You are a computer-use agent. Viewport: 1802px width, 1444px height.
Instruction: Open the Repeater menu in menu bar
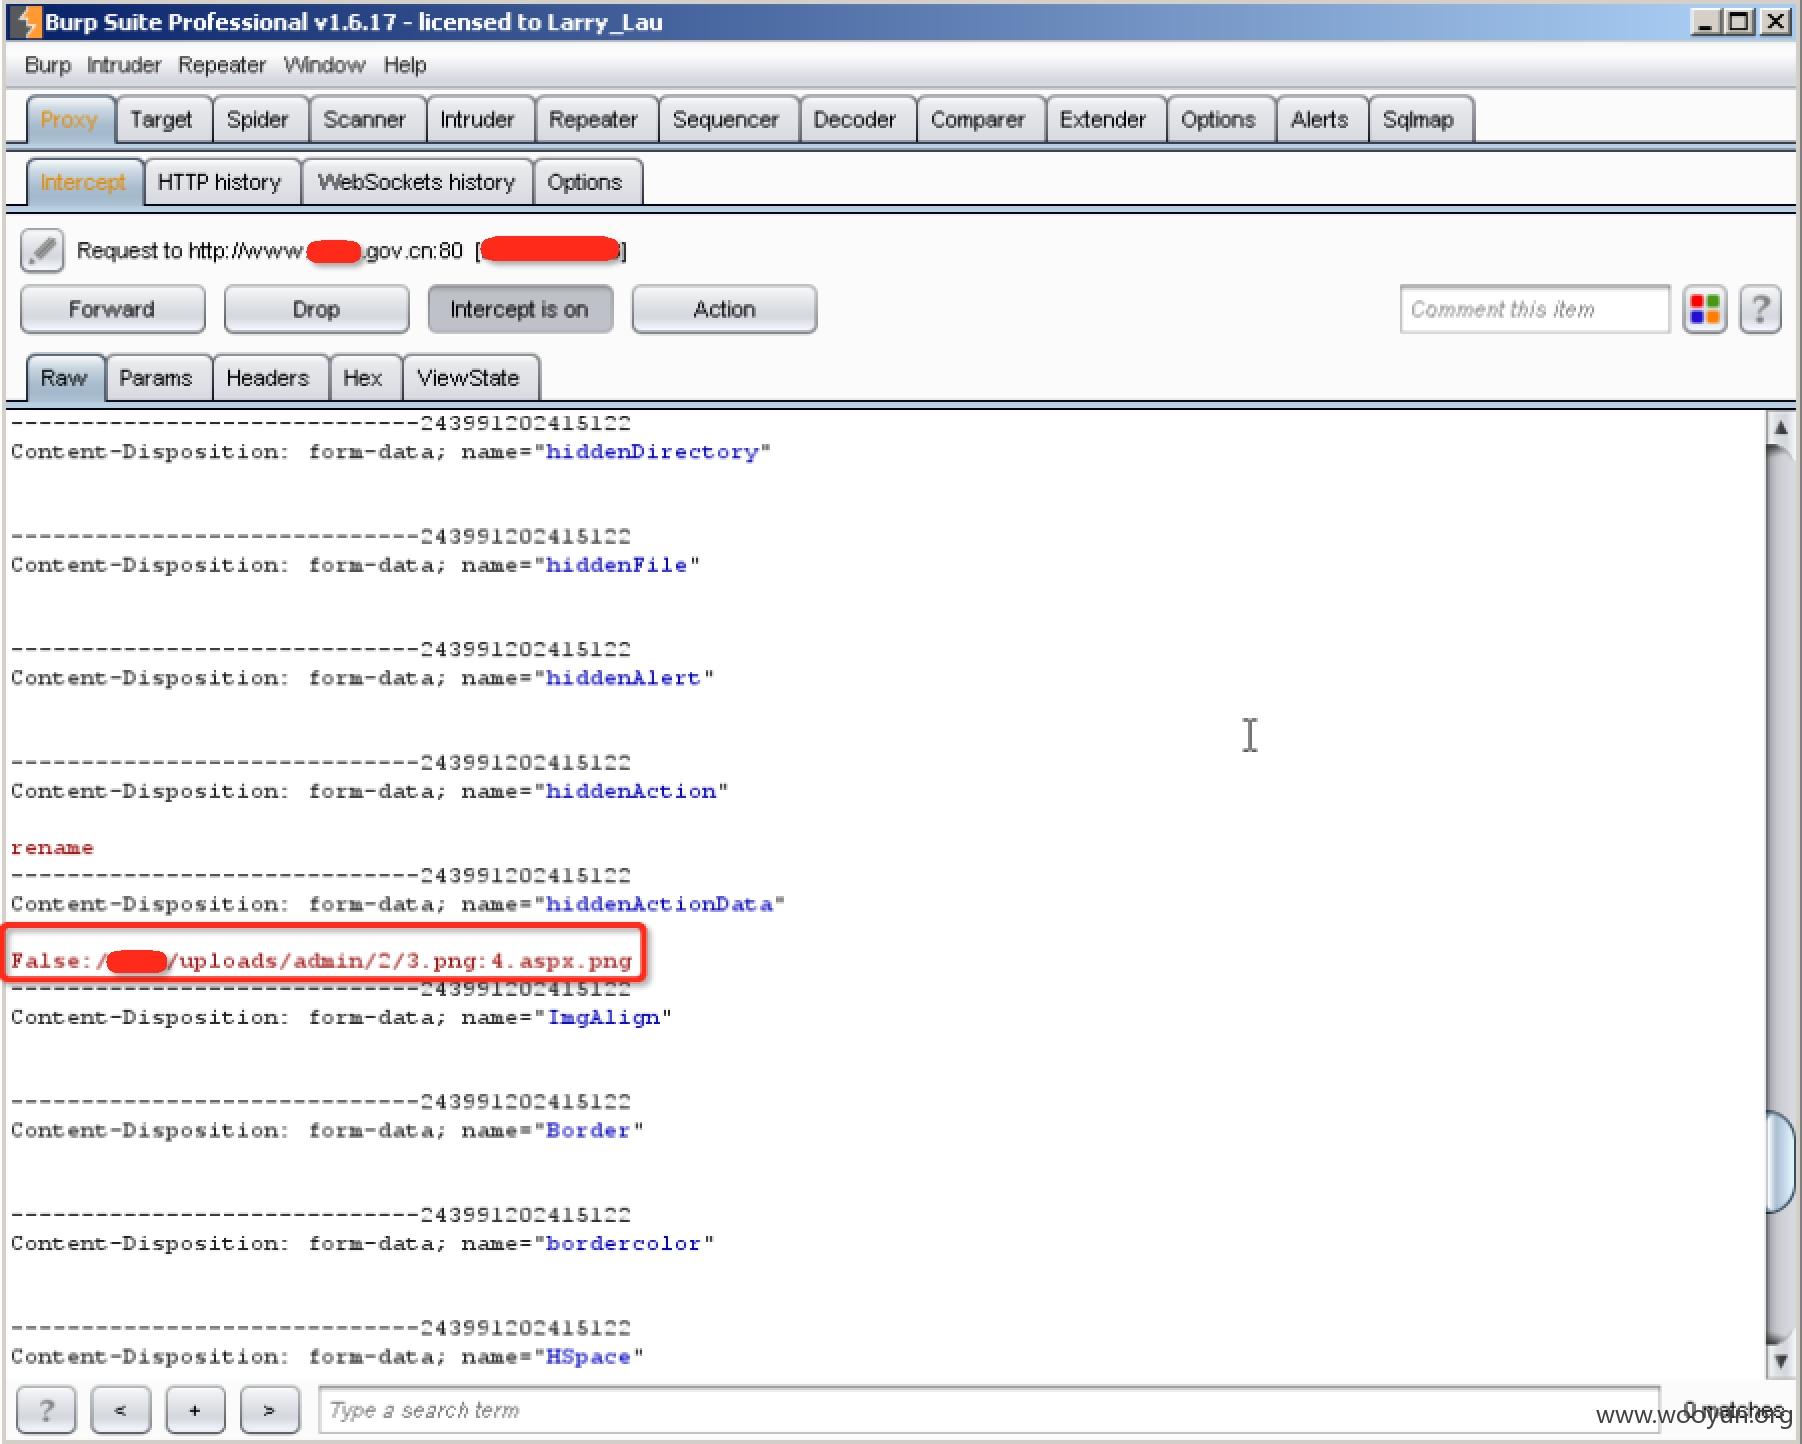pyautogui.click(x=222, y=65)
